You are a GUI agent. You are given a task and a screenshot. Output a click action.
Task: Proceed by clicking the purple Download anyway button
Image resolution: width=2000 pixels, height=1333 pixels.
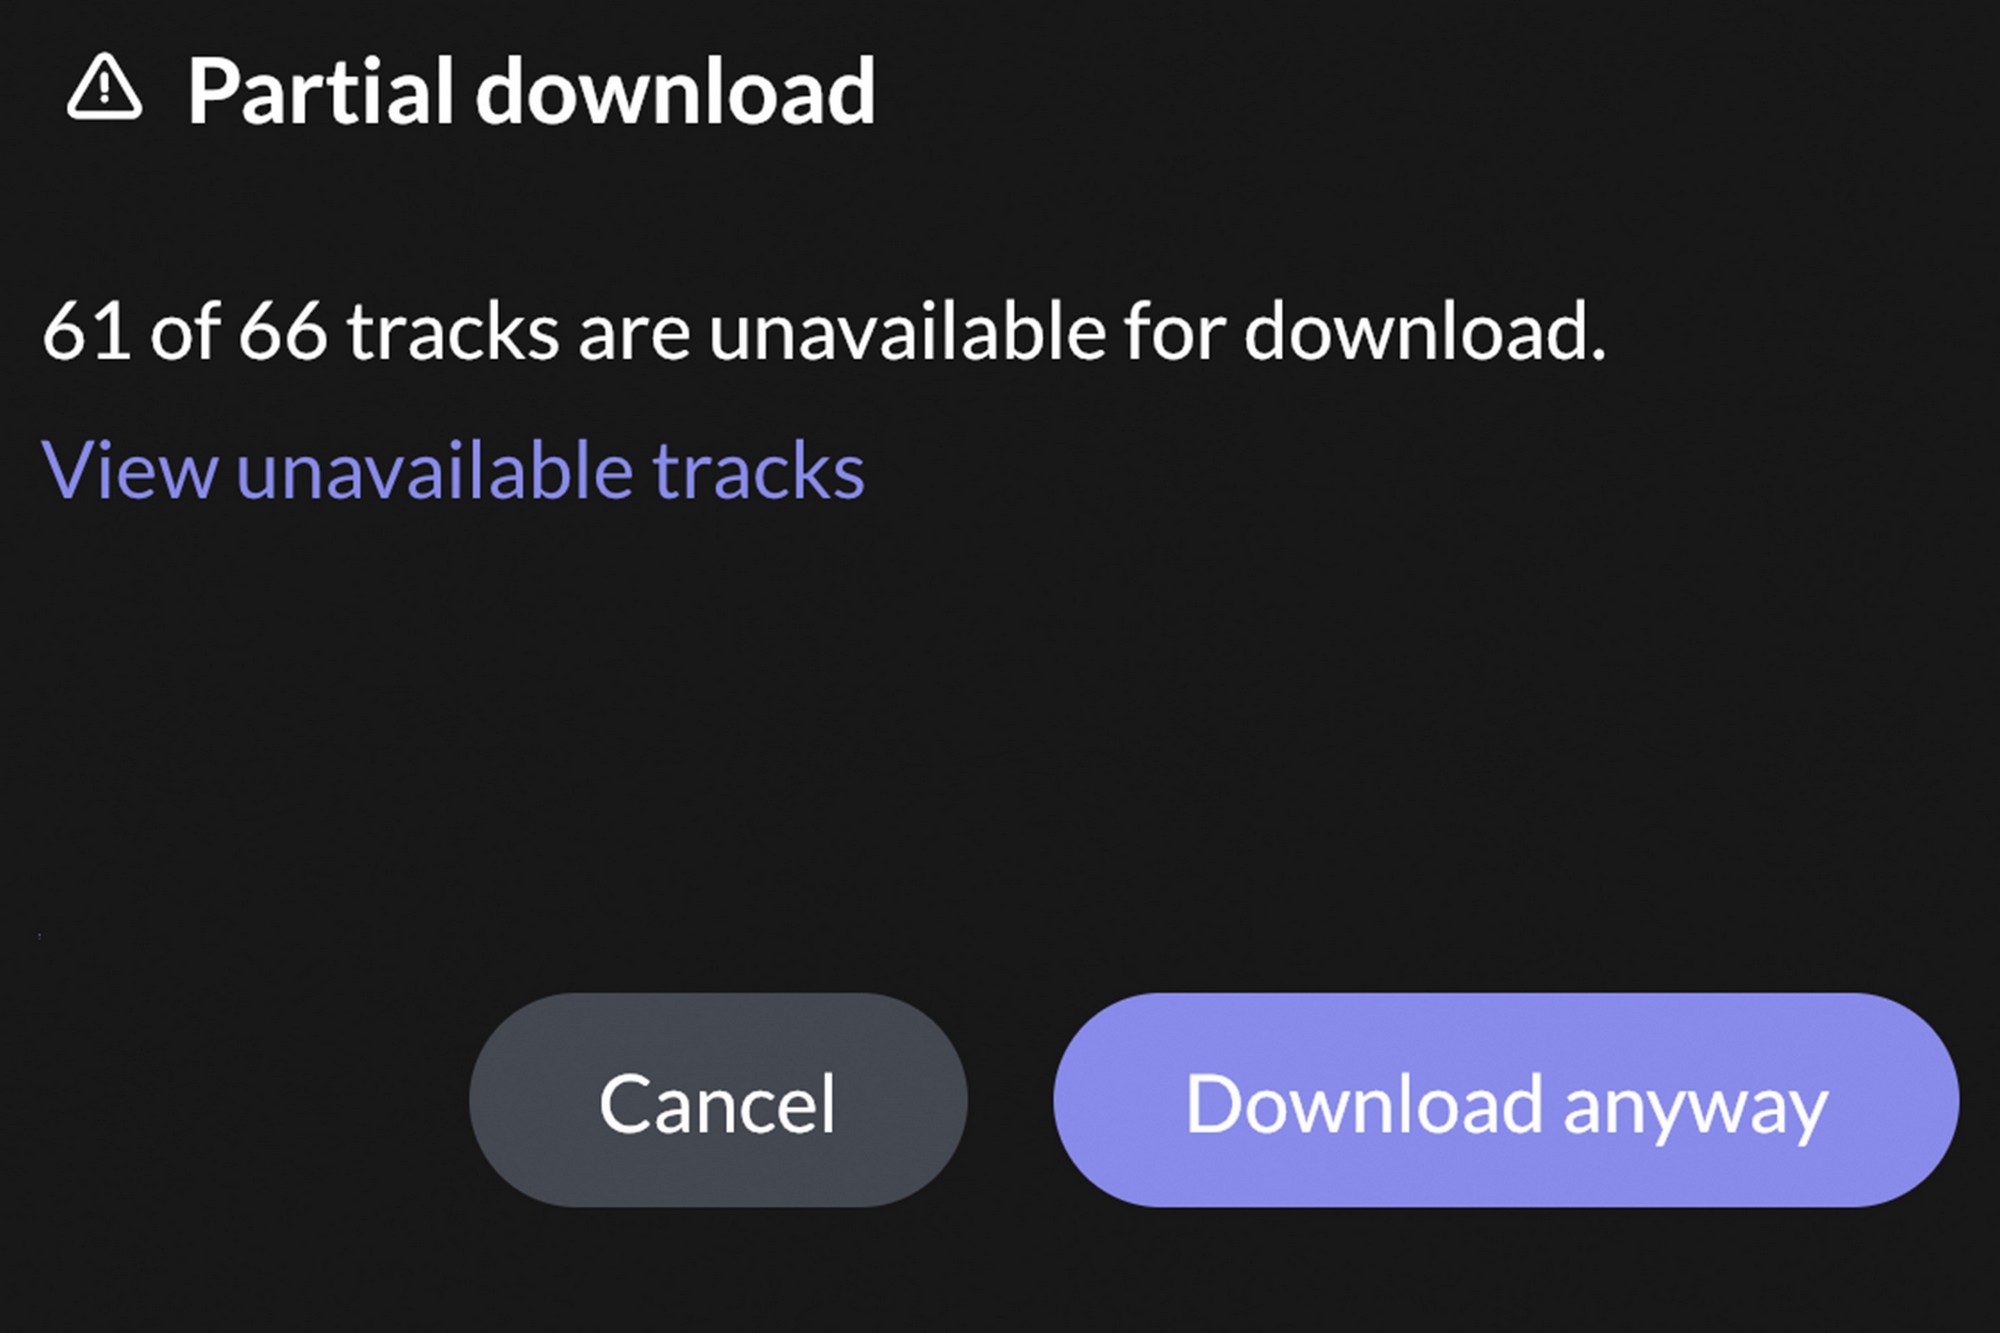[1505, 1100]
